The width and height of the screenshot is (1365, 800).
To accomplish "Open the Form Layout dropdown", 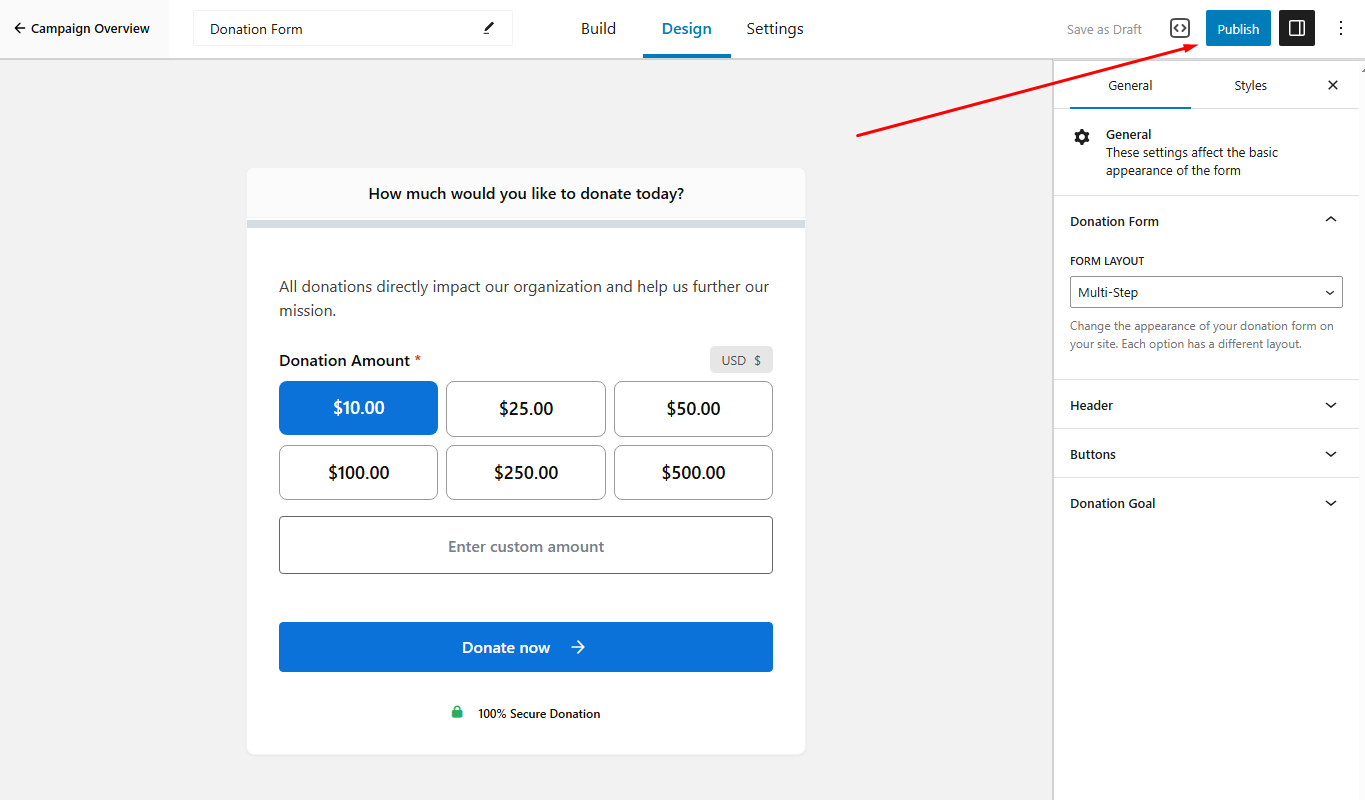I will click(x=1206, y=293).
